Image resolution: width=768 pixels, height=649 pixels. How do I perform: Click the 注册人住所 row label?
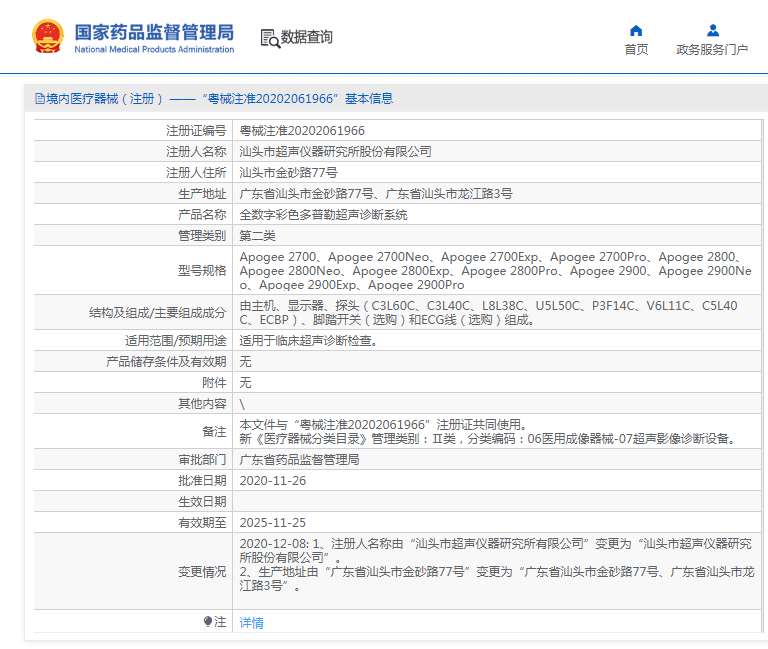coord(196,173)
